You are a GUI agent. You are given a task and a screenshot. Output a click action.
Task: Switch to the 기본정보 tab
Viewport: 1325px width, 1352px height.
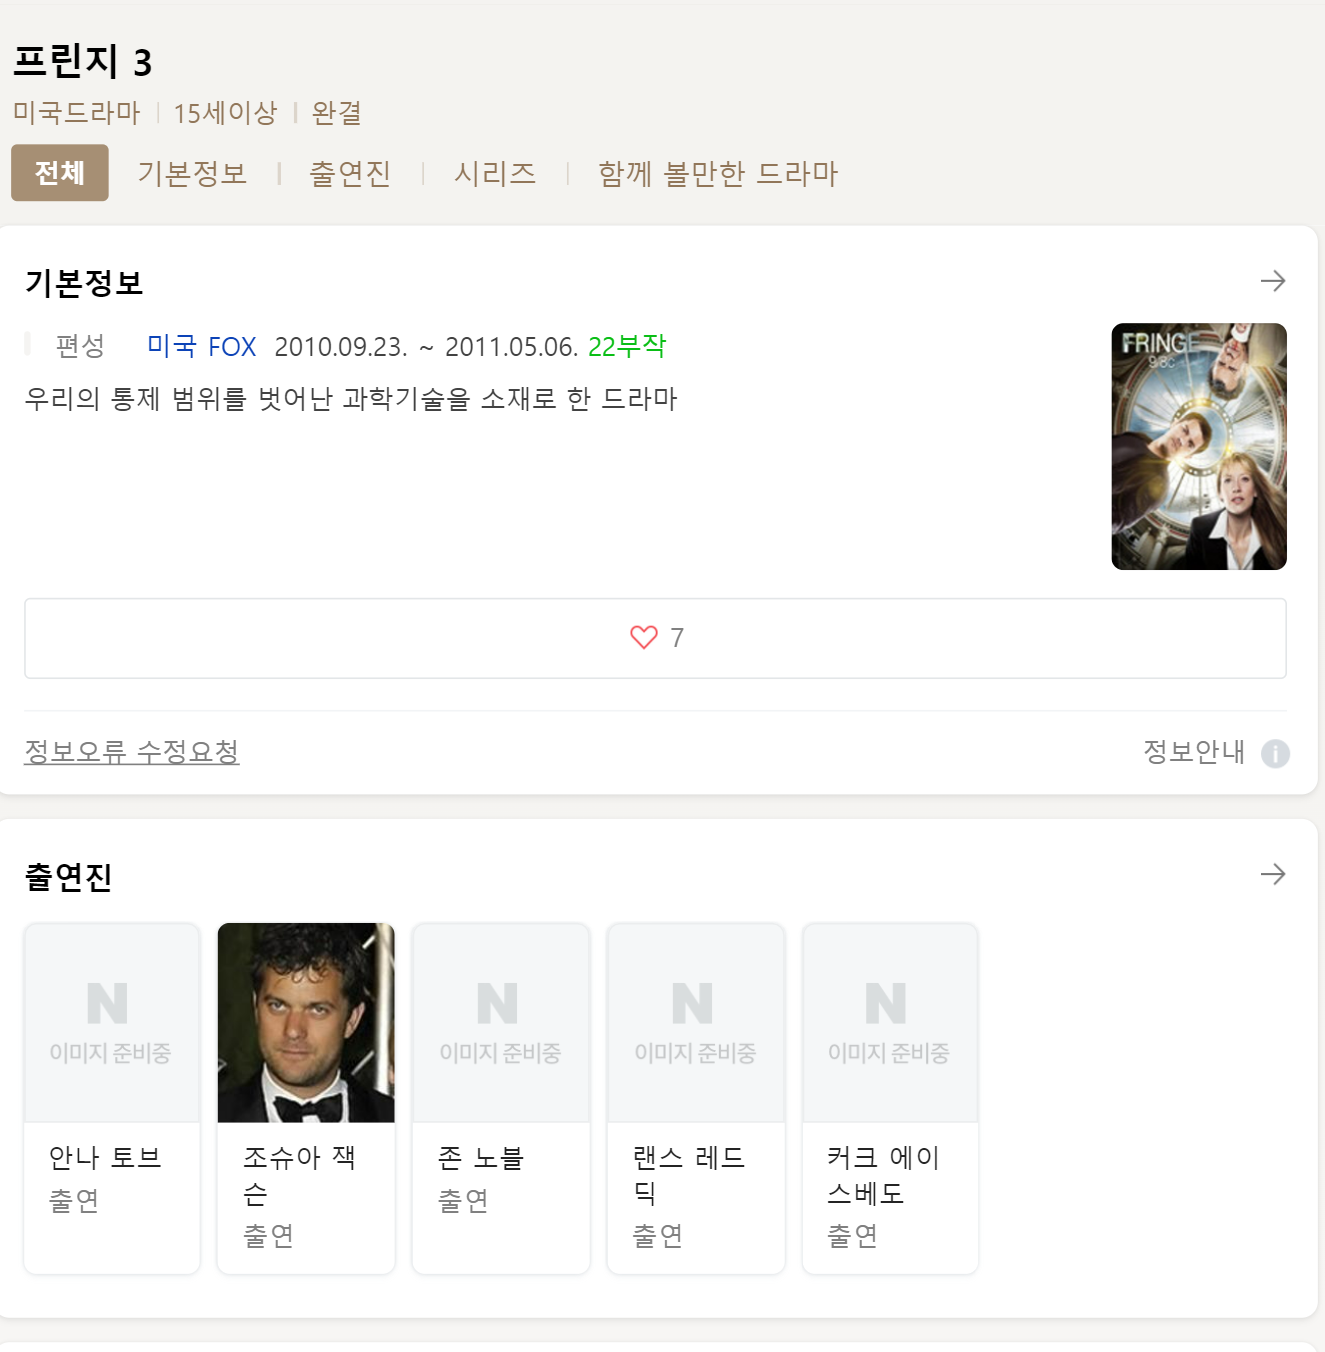tap(192, 173)
